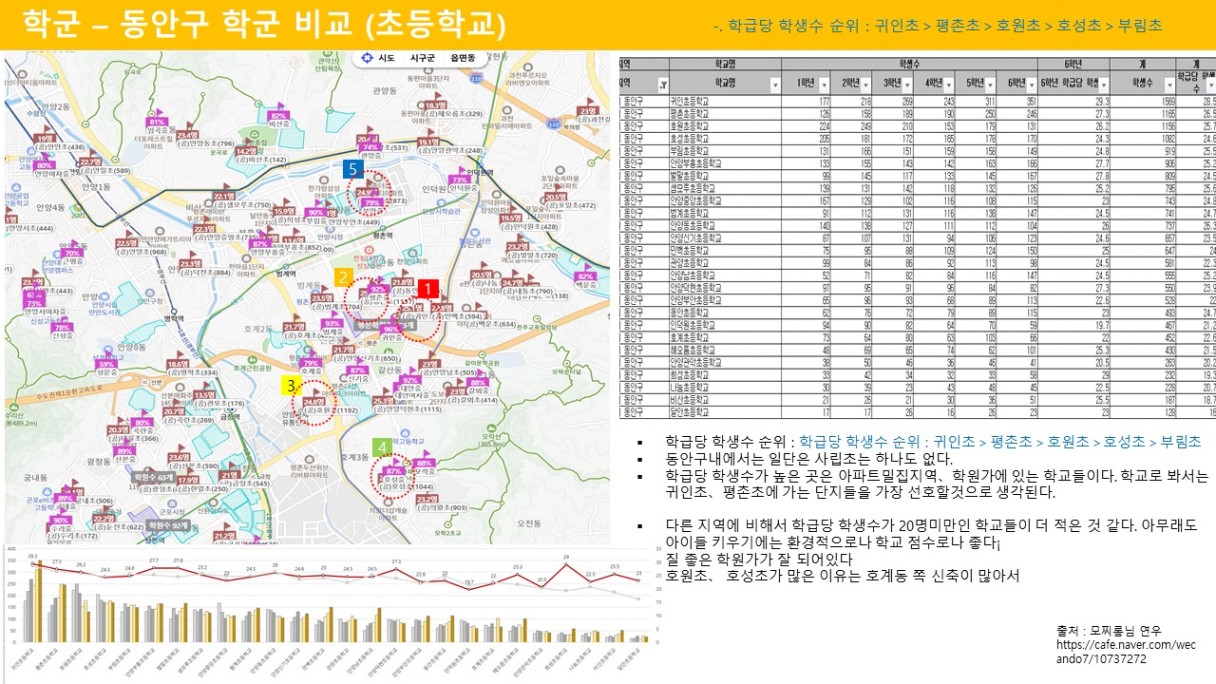The image size is (1216, 684).
Task: Click the blue compass icon beside 시도
Action: point(368,58)
